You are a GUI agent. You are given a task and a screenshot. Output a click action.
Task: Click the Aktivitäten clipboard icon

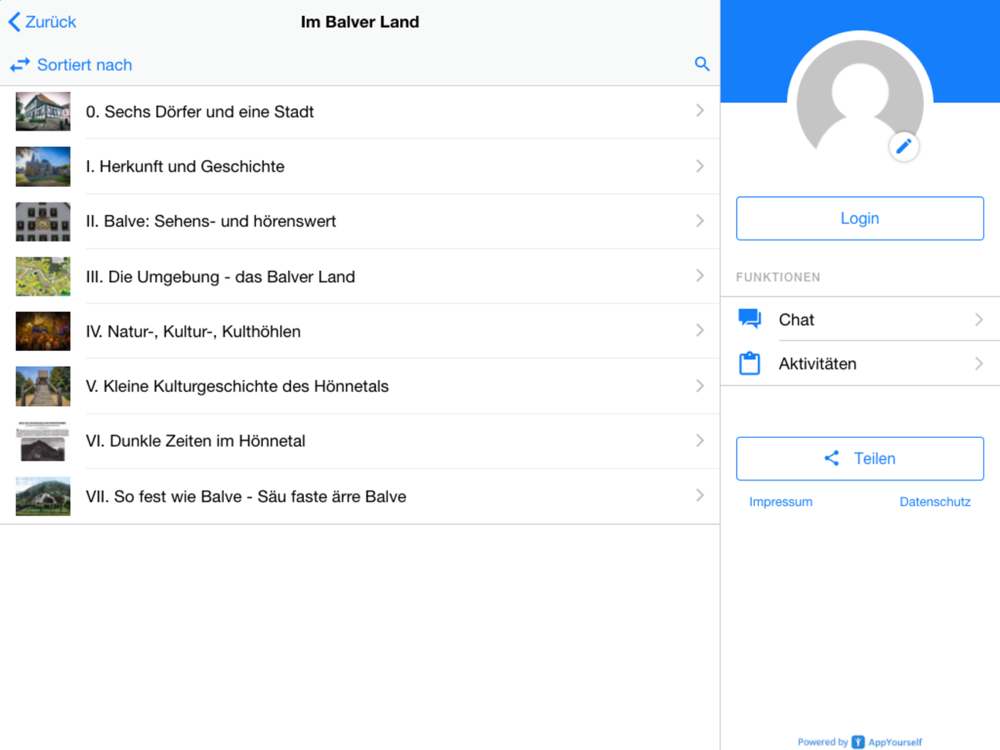tap(749, 363)
